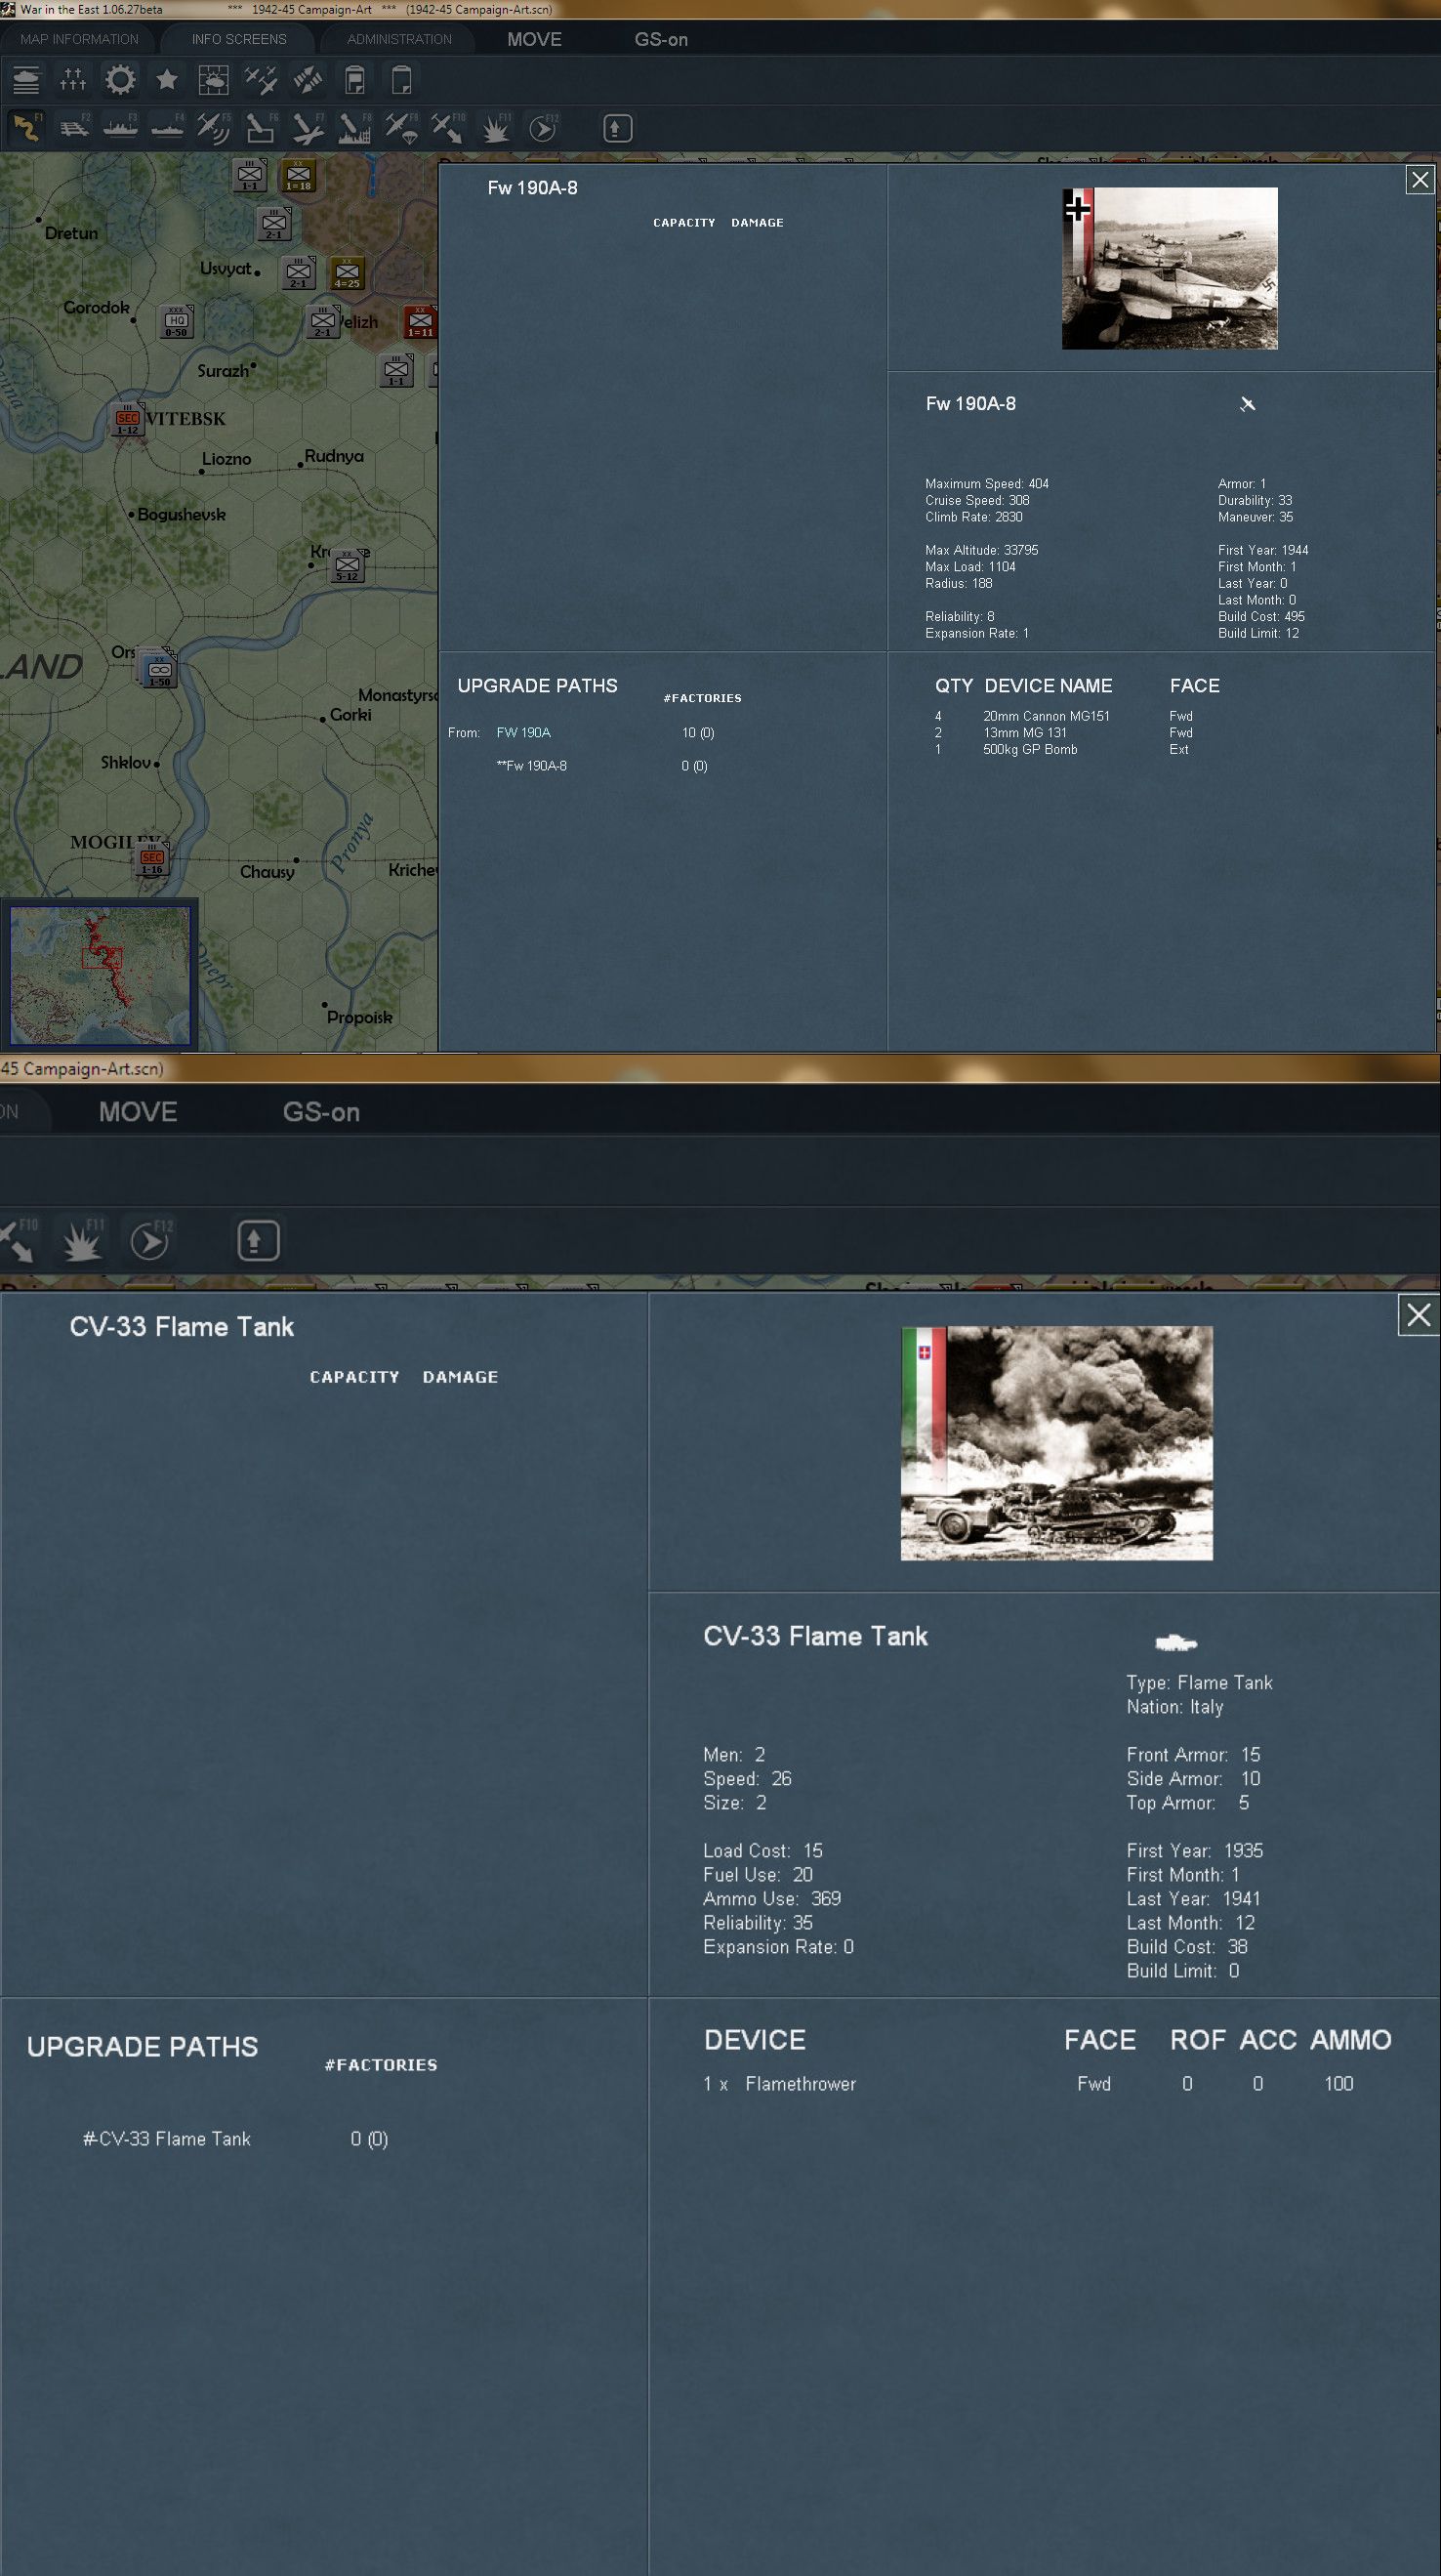Follow the FW 190A upgrade path link
The image size is (1441, 2576).
523,732
